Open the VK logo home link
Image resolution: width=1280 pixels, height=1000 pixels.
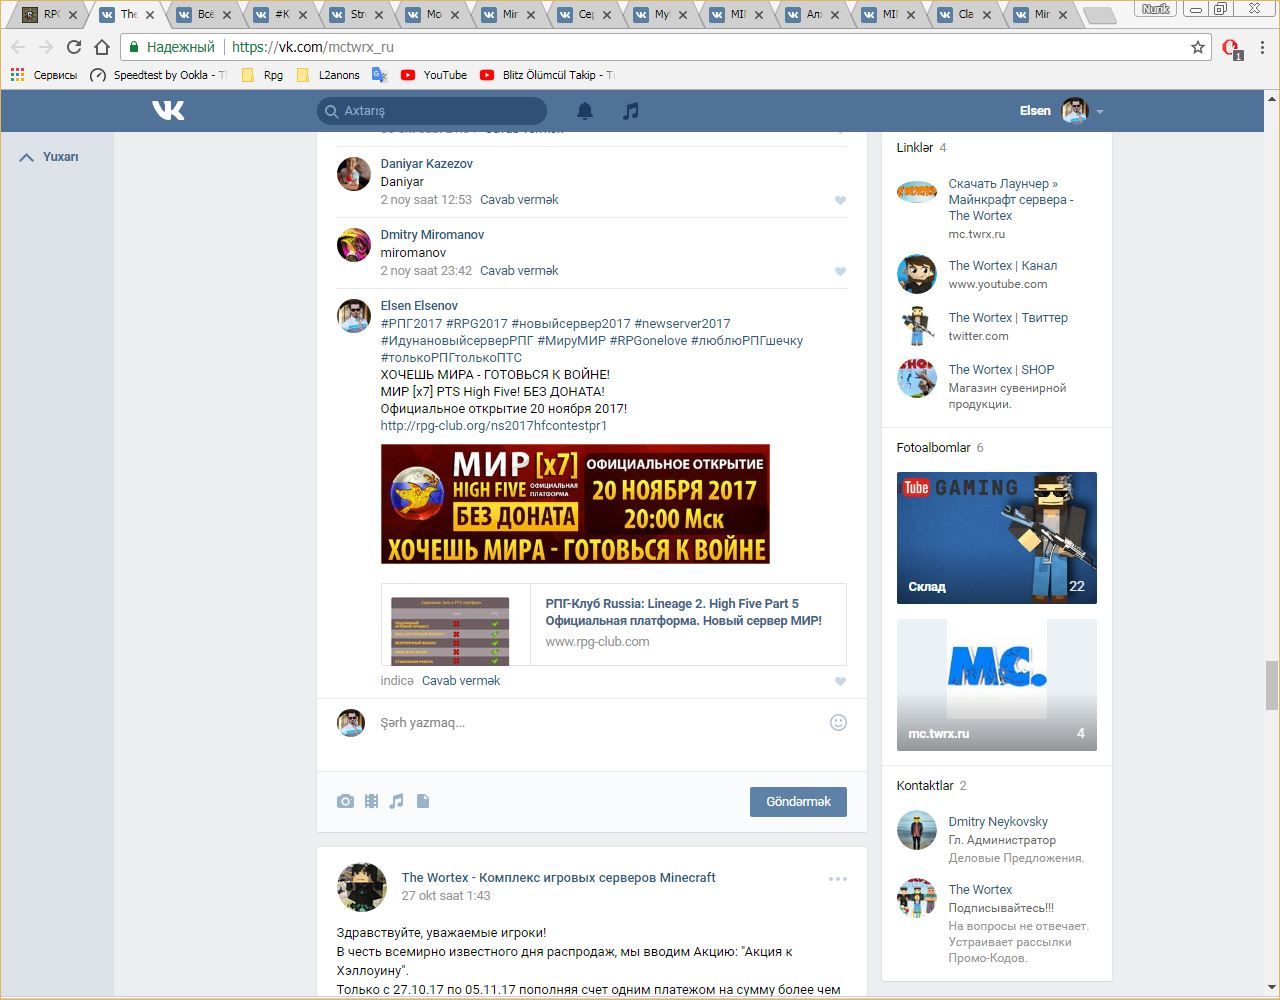168,110
